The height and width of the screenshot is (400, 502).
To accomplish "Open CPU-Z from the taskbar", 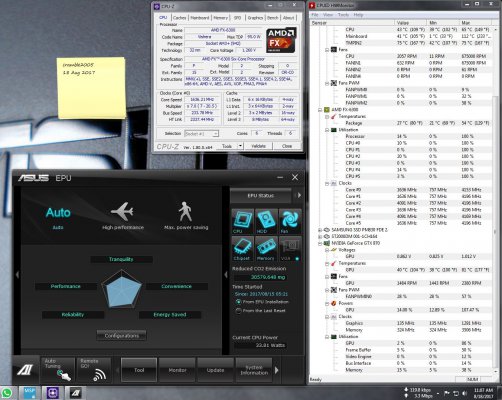I will tap(53, 393).
